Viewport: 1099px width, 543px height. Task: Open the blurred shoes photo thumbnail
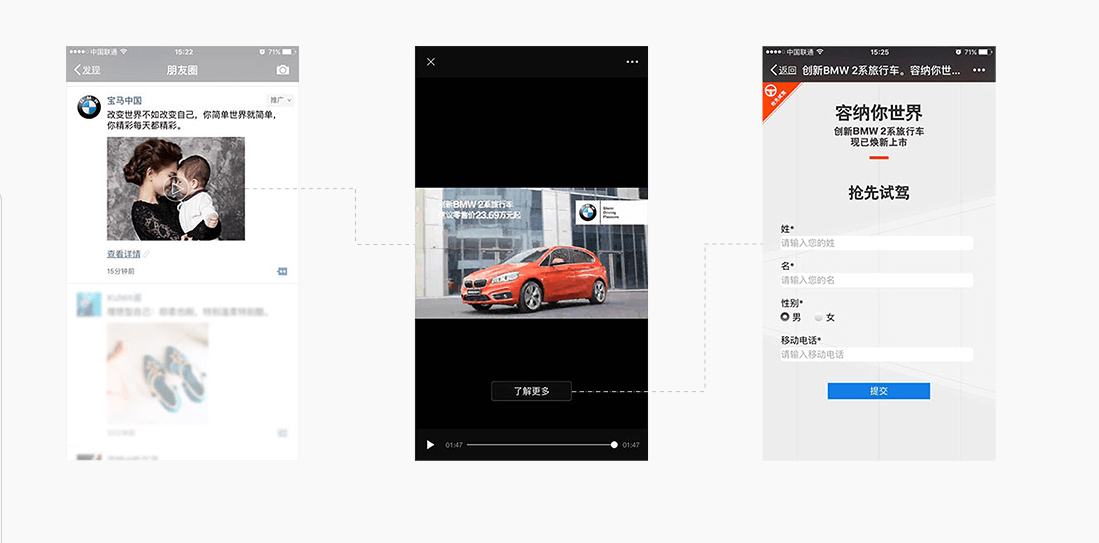click(158, 373)
